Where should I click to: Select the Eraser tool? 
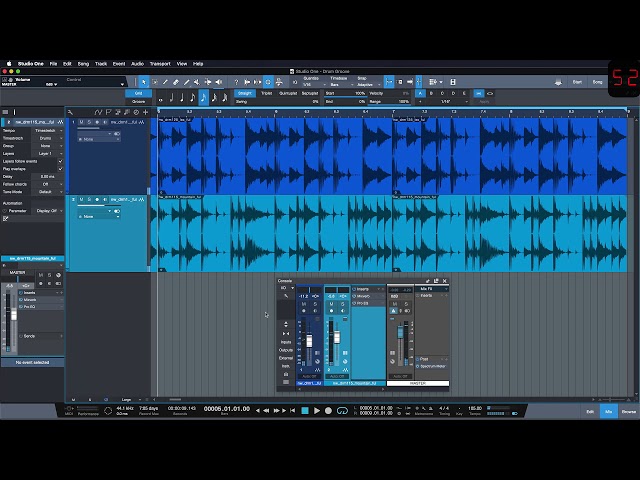click(176, 82)
